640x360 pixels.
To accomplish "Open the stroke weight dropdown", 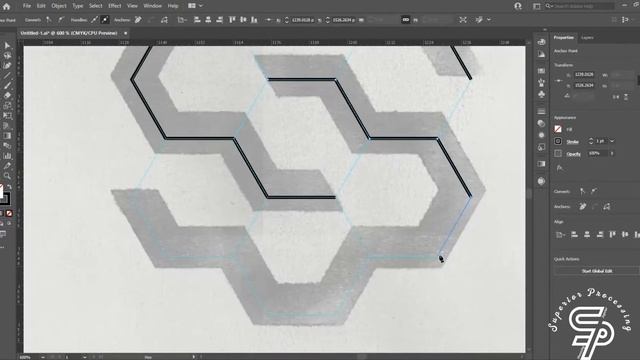I will pyautogui.click(x=612, y=141).
